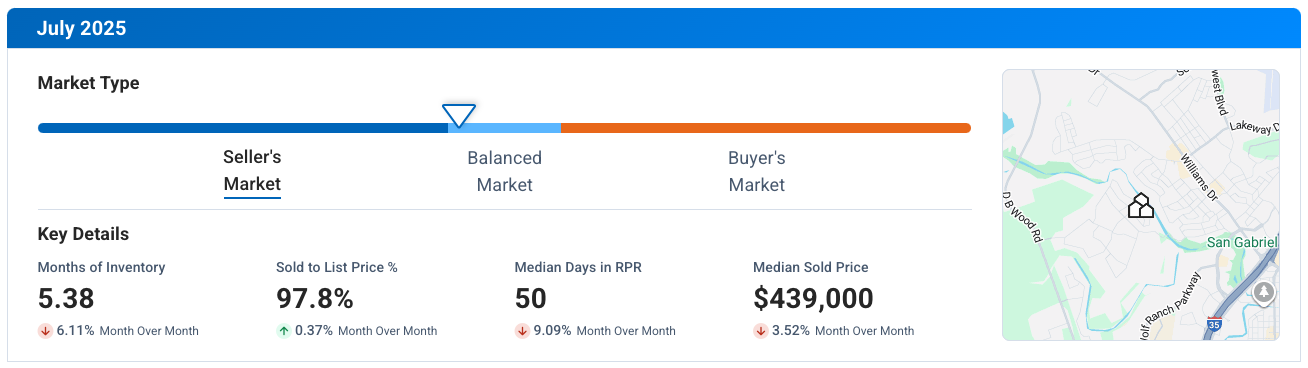
Task: Click the gray tree pin on map
Action: click(x=1264, y=293)
